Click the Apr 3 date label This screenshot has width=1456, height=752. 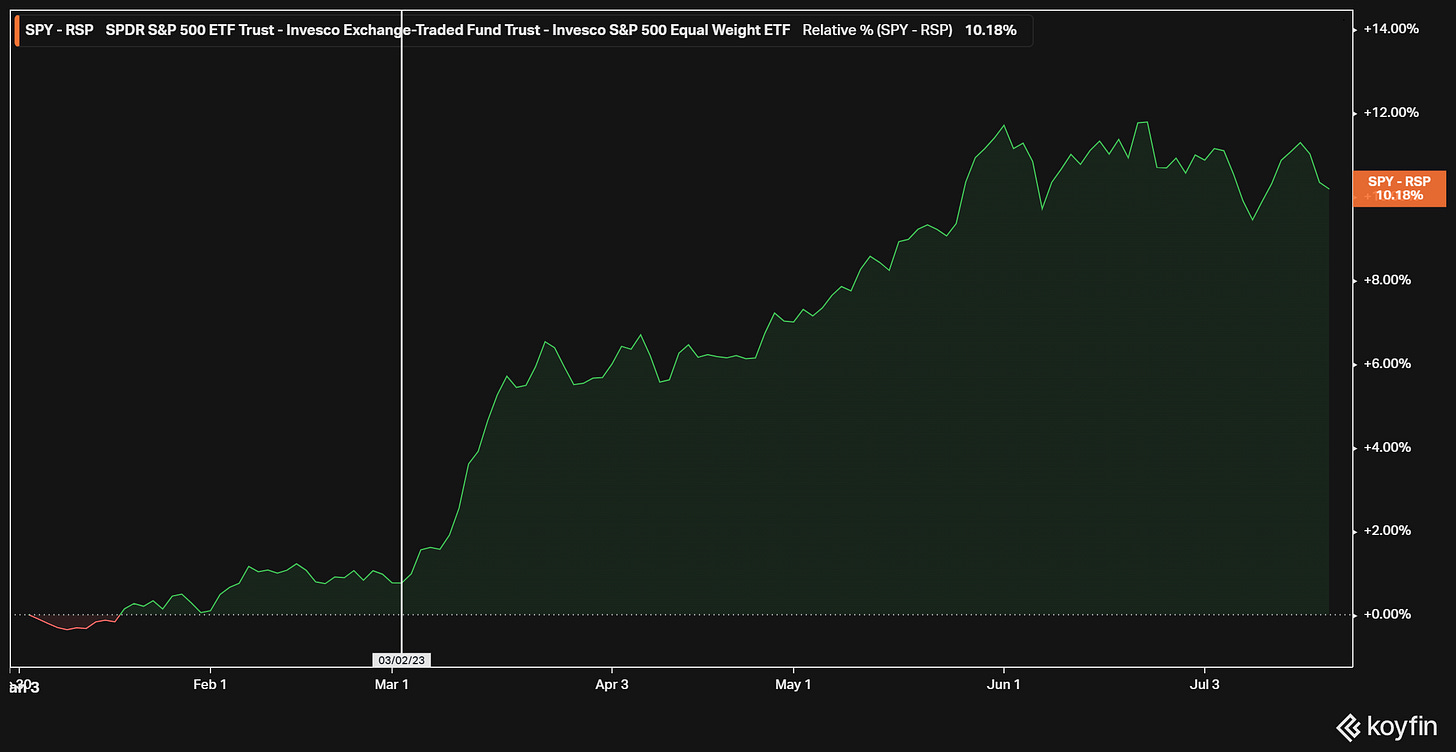click(x=611, y=684)
